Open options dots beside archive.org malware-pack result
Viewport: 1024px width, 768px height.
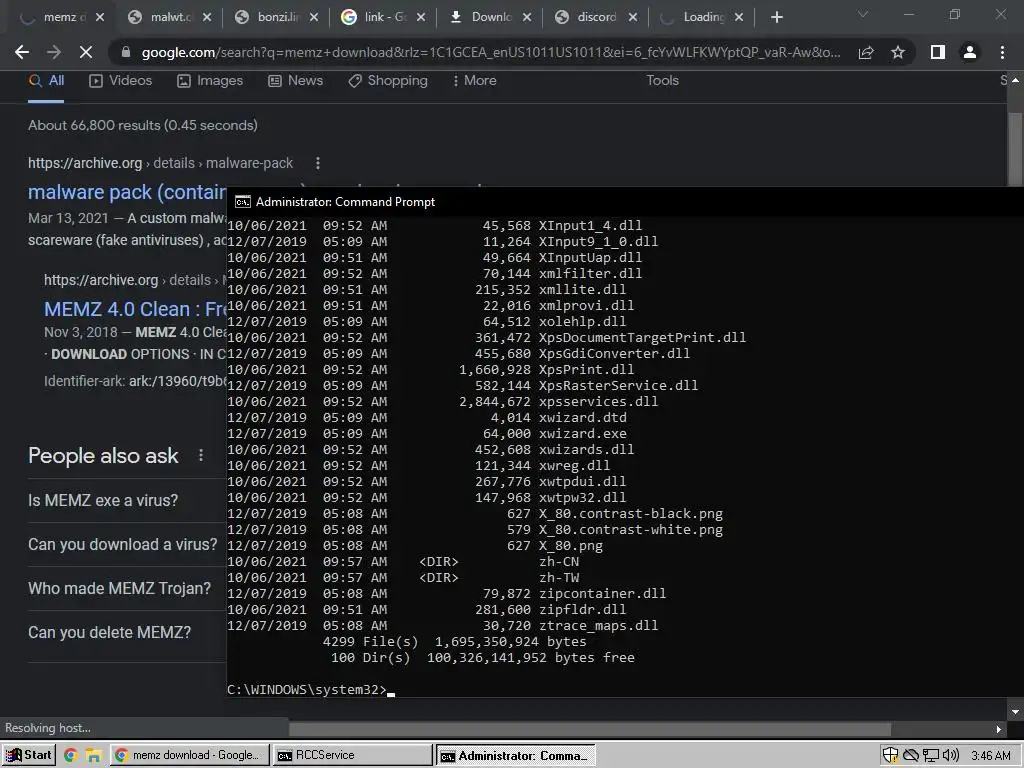pos(318,163)
